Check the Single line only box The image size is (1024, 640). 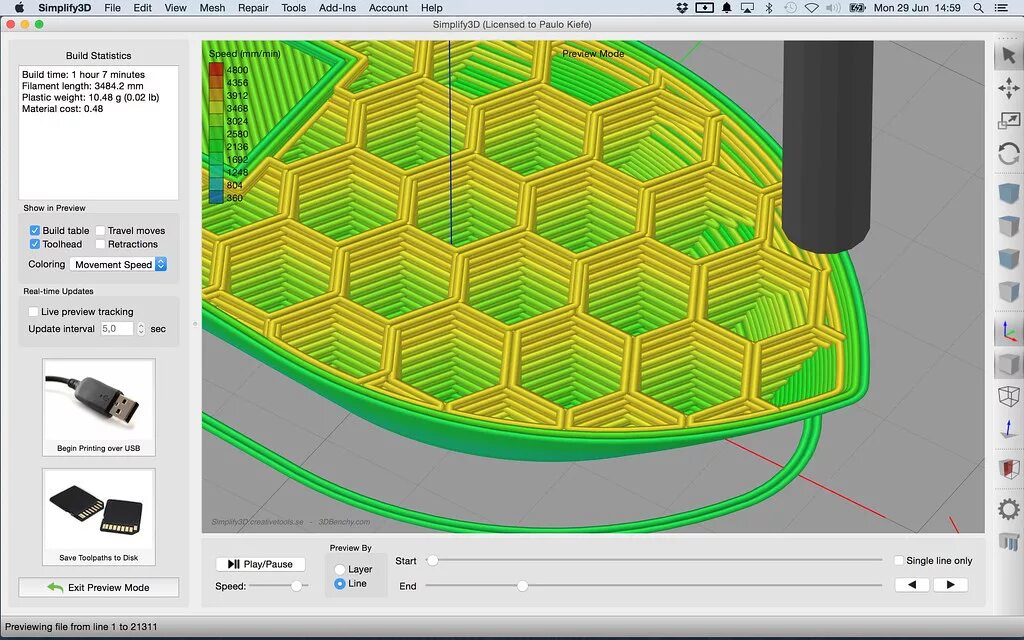pyautogui.click(x=899, y=560)
